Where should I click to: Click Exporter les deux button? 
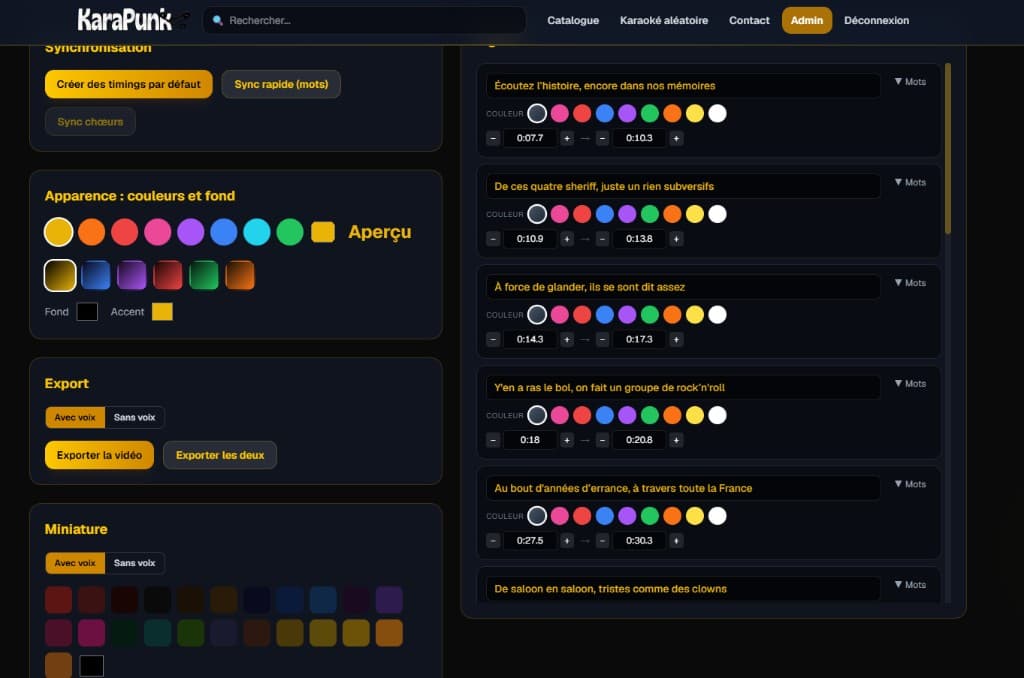tap(220, 455)
